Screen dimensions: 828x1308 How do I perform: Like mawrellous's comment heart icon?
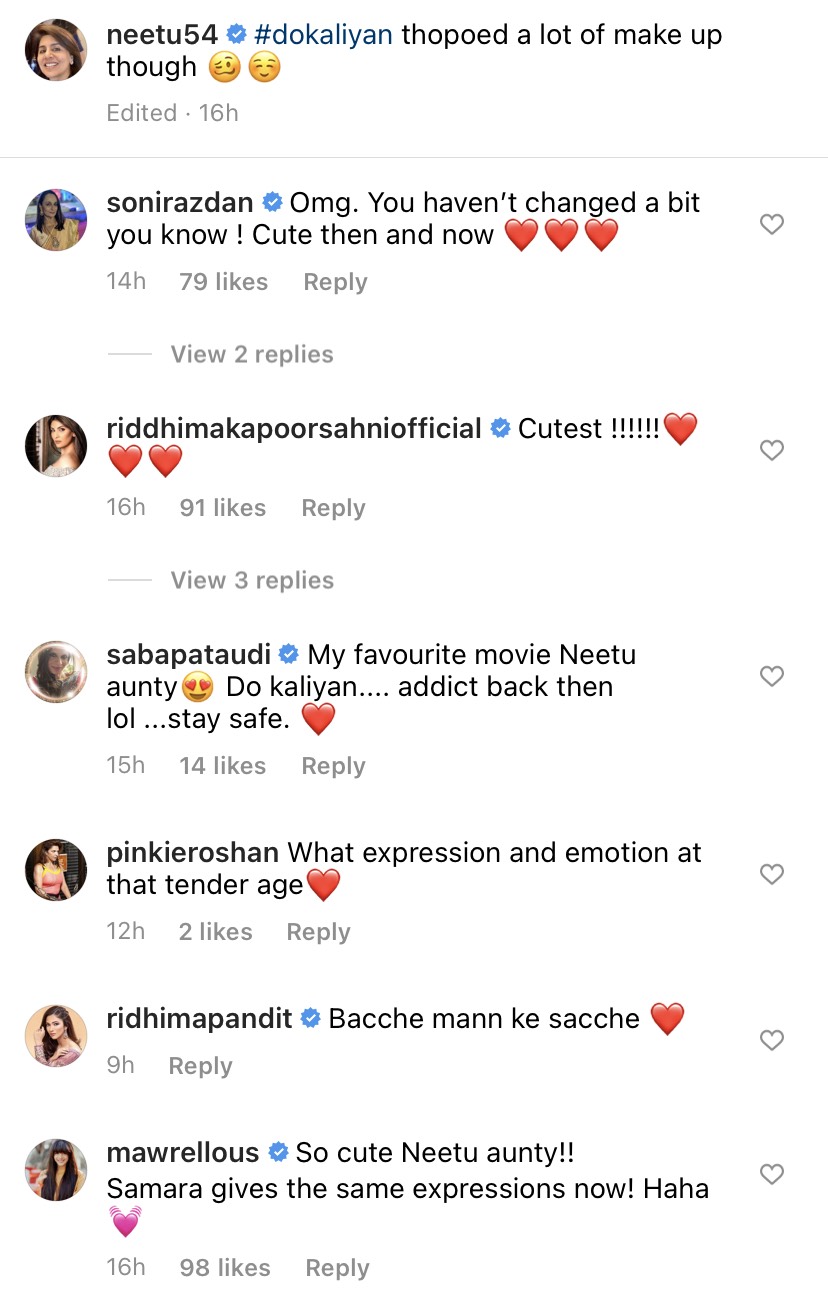771,1174
